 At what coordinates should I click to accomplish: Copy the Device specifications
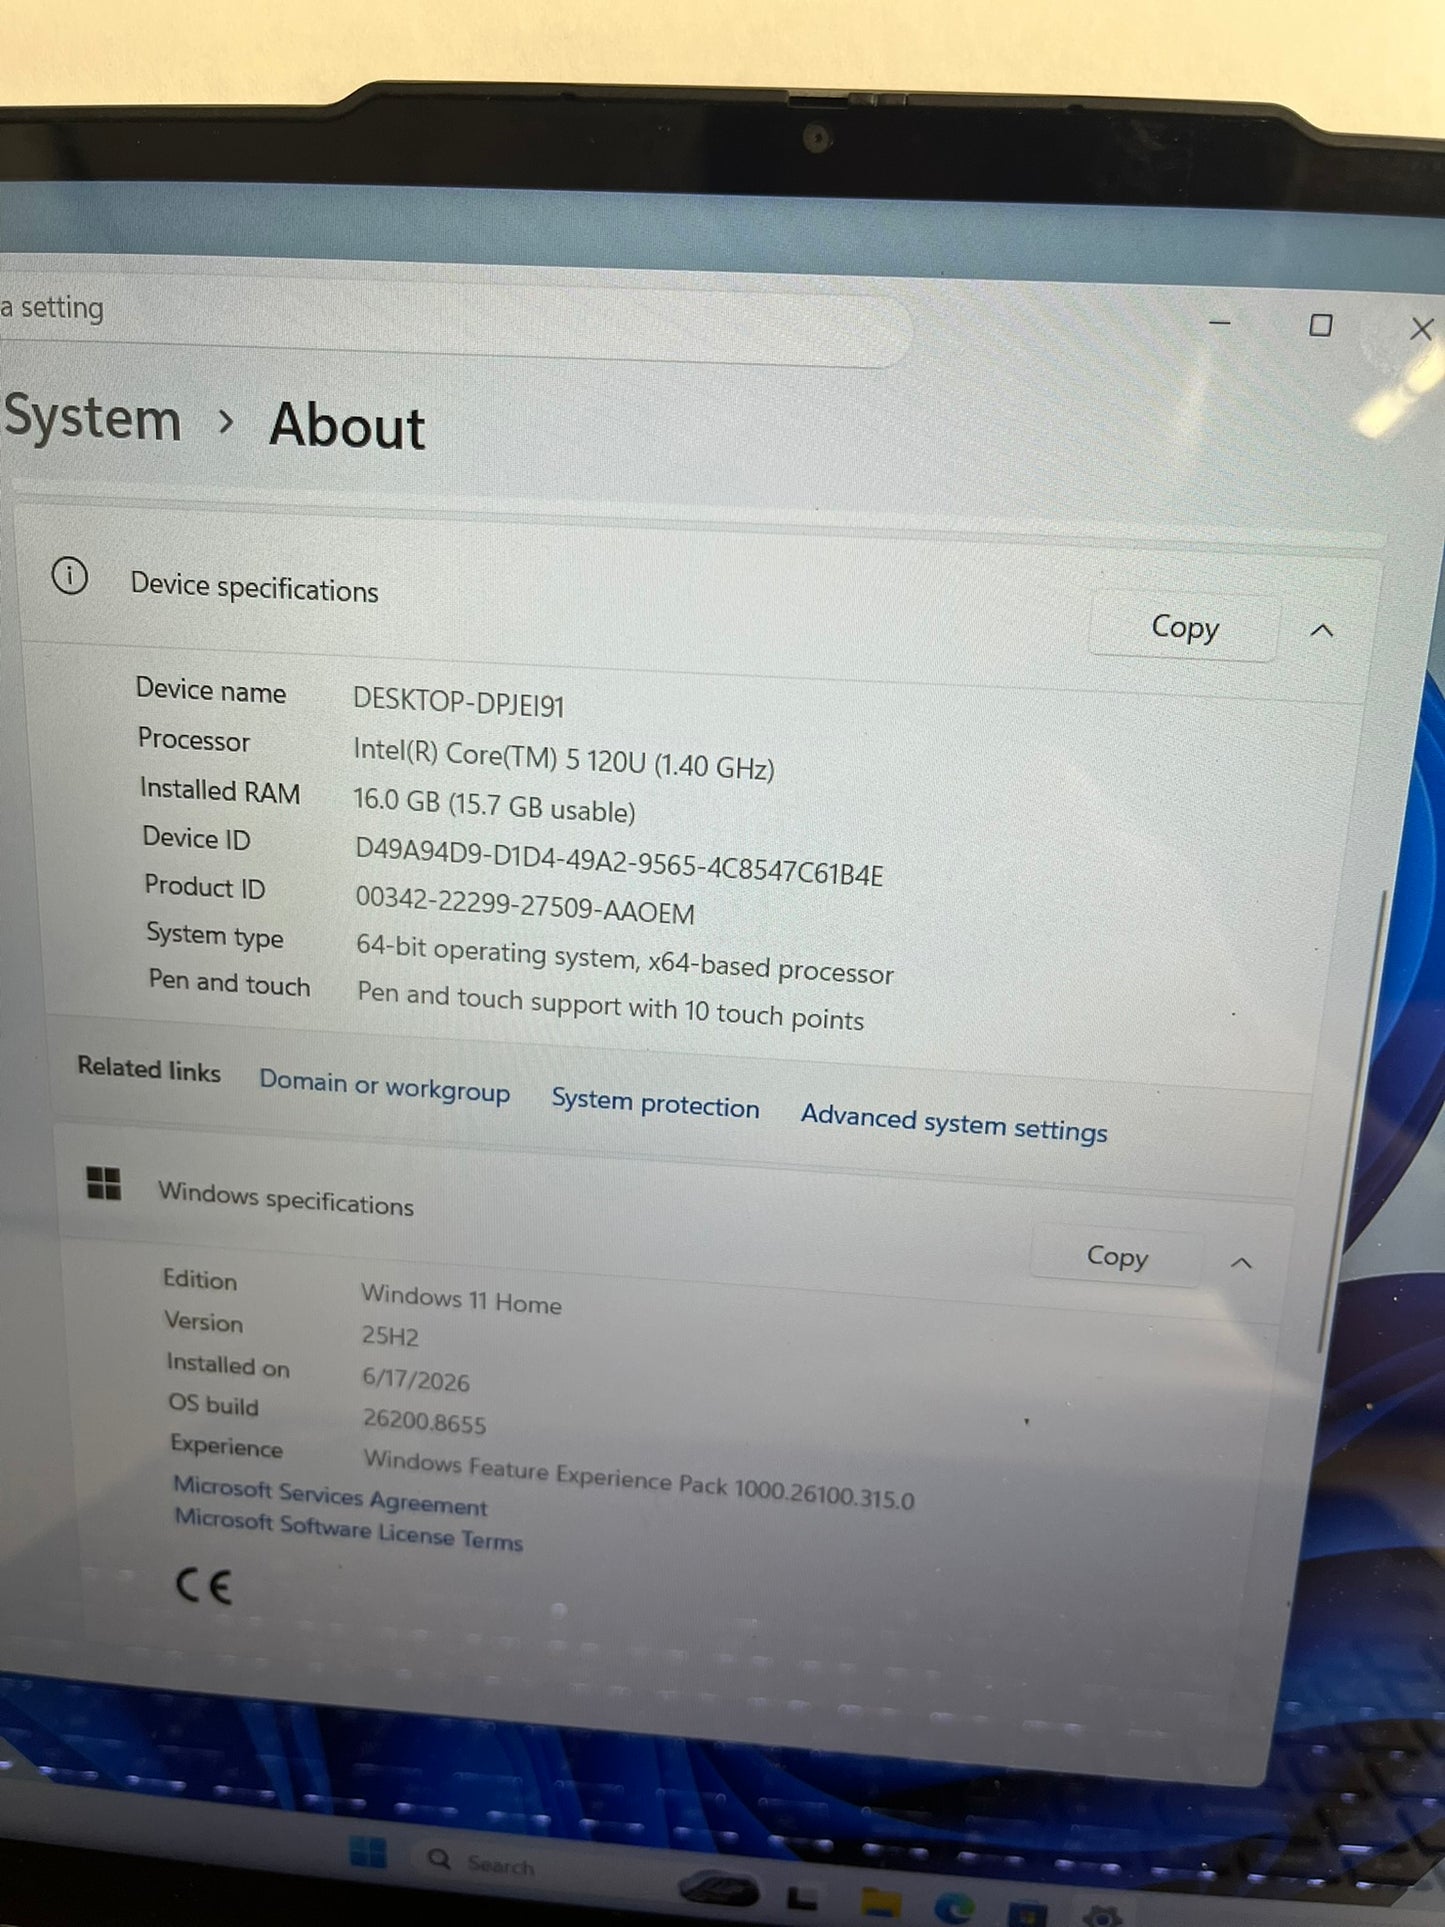click(1184, 627)
